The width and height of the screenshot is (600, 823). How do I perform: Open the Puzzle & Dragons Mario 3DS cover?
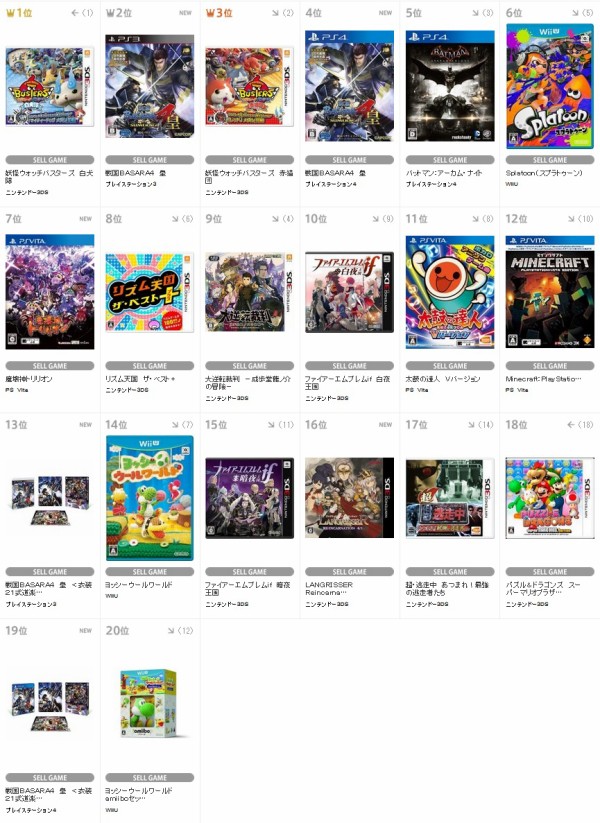point(550,498)
